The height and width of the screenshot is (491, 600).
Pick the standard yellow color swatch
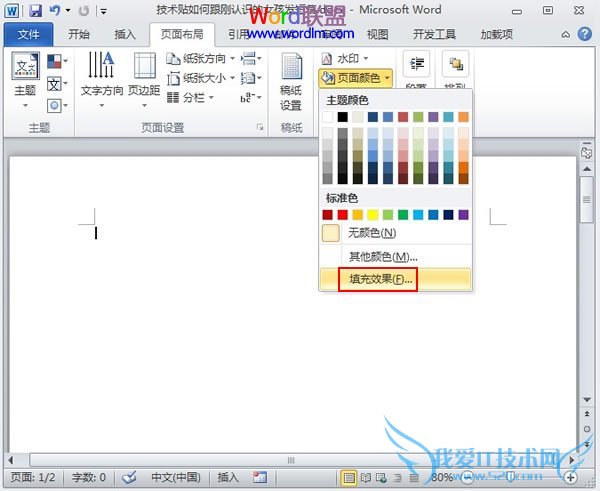pos(373,215)
